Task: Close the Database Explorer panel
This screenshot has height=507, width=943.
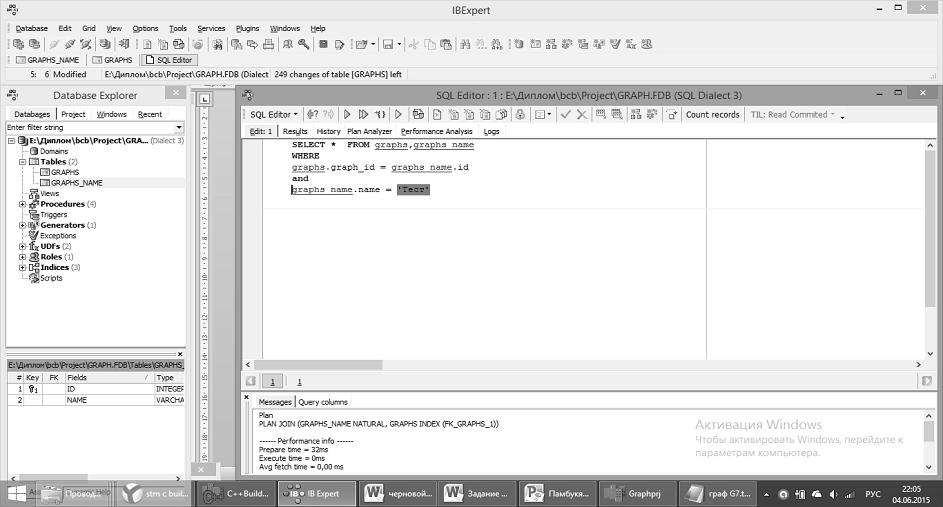Action: click(176, 93)
